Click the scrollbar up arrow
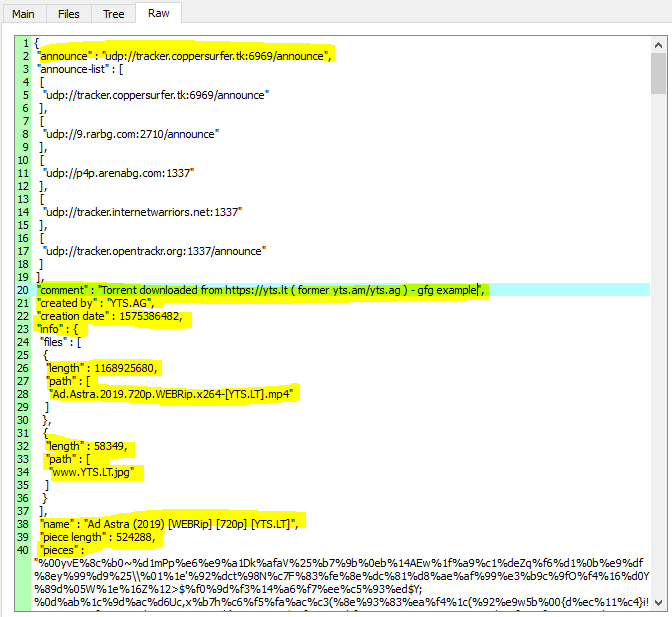672x617 pixels. point(658,45)
